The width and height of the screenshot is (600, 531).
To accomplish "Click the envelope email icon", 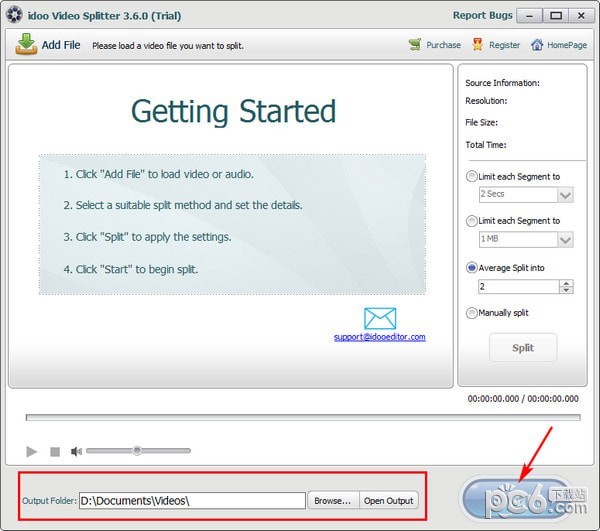I will coord(380,318).
